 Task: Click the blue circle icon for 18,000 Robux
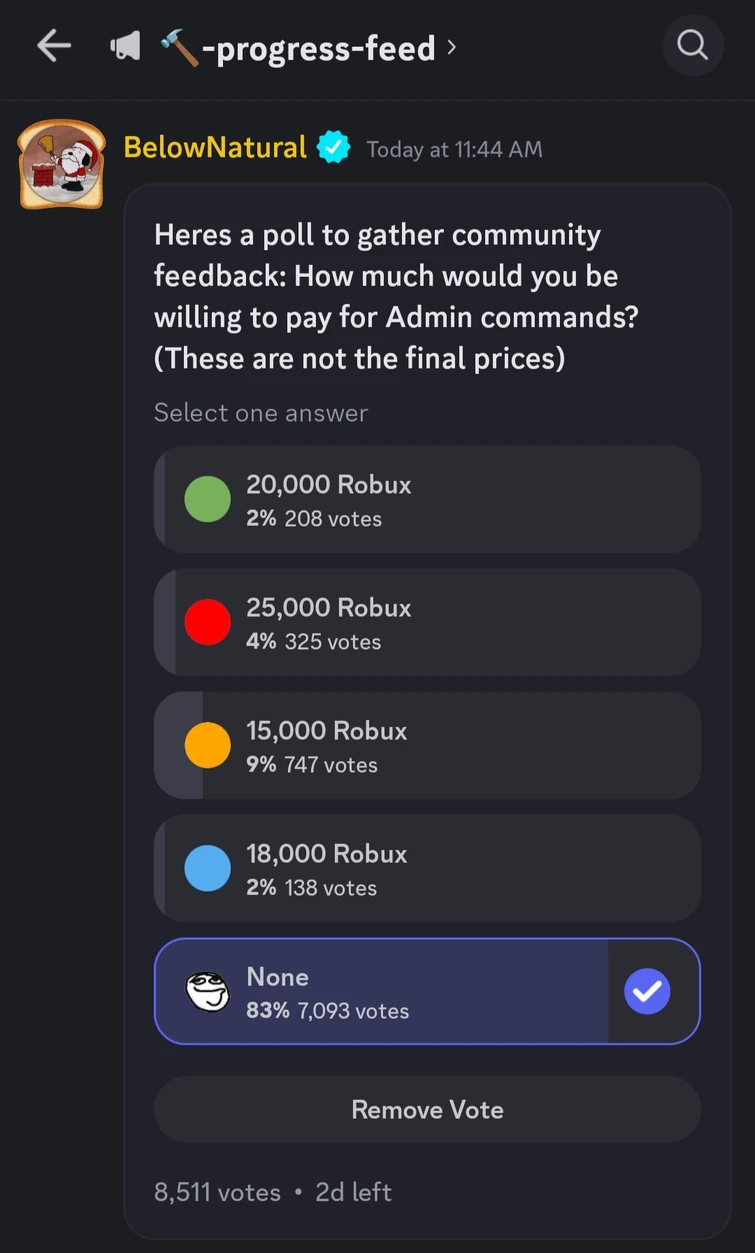pyautogui.click(x=207, y=868)
